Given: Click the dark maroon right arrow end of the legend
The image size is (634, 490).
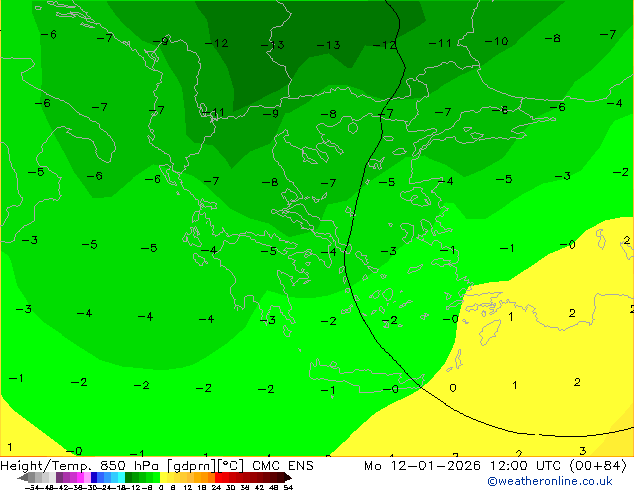Looking at the screenshot, I should pyautogui.click(x=288, y=478).
